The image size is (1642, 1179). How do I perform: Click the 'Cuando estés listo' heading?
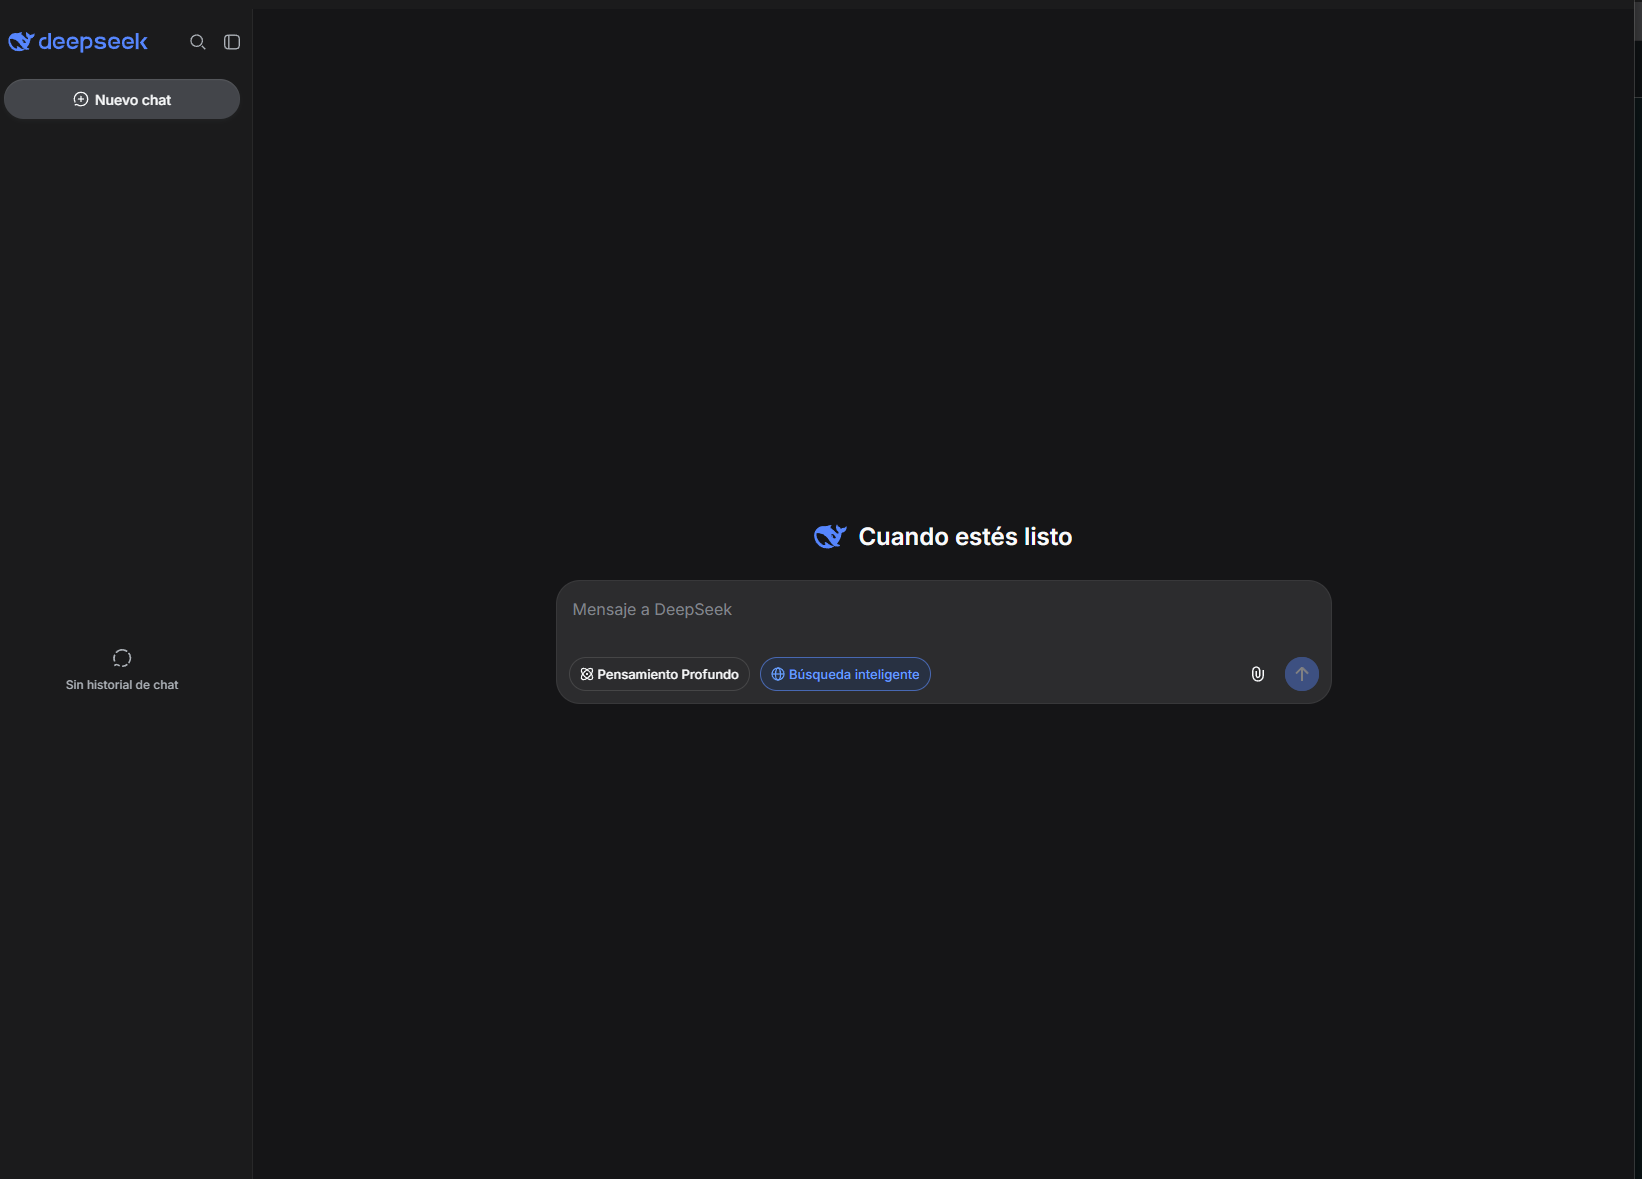pyautogui.click(x=965, y=537)
